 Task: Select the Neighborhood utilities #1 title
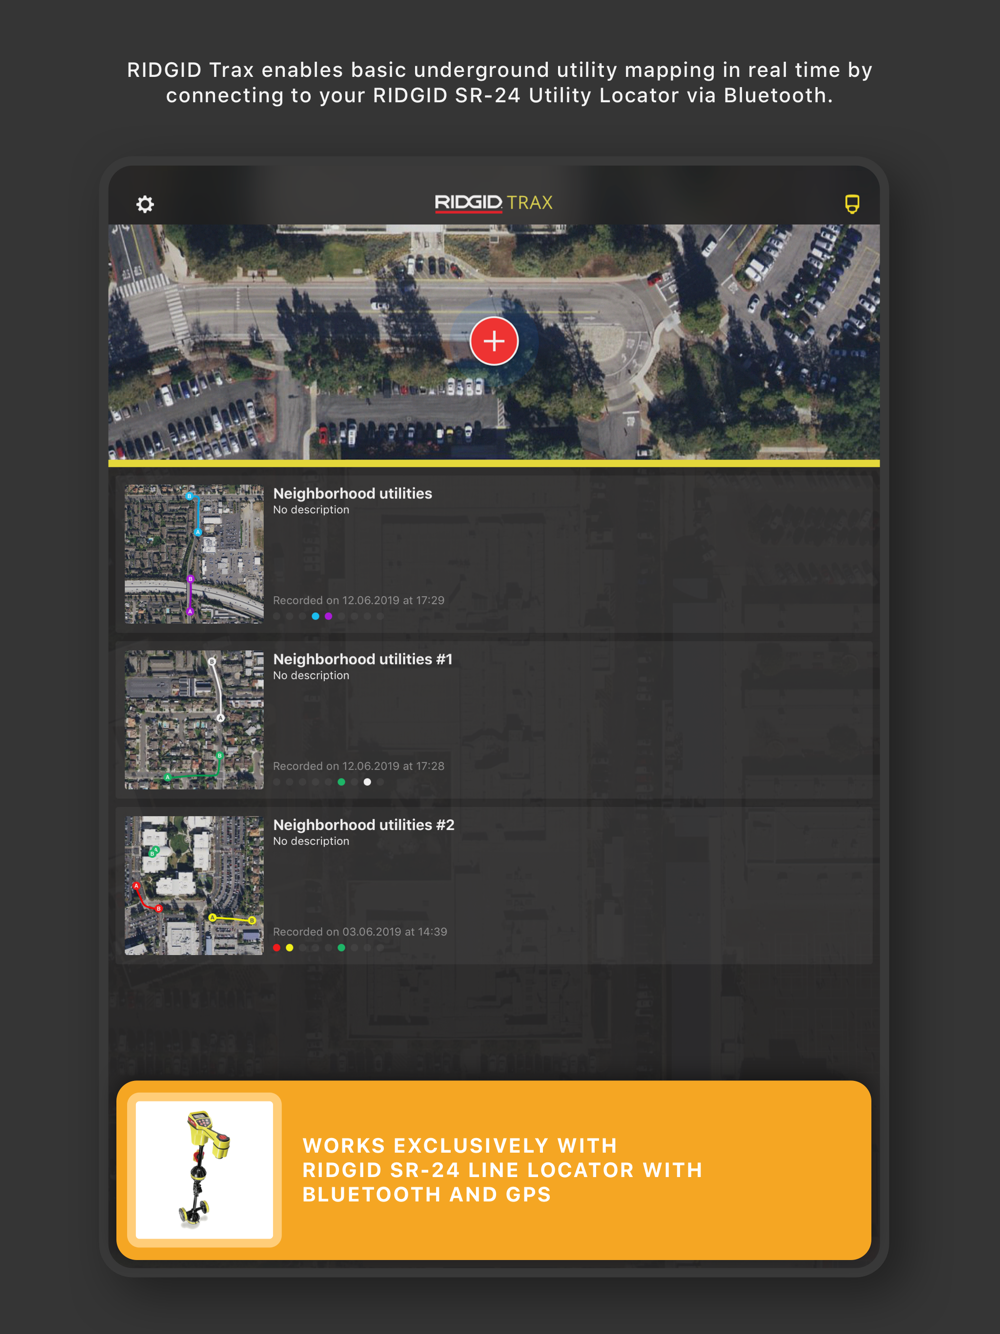363,660
